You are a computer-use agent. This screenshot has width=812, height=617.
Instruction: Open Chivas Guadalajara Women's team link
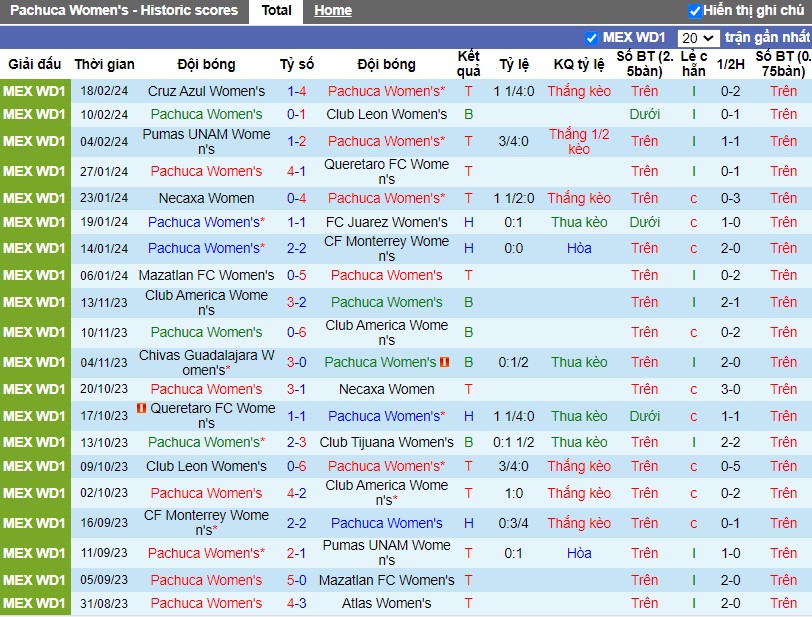pos(206,363)
